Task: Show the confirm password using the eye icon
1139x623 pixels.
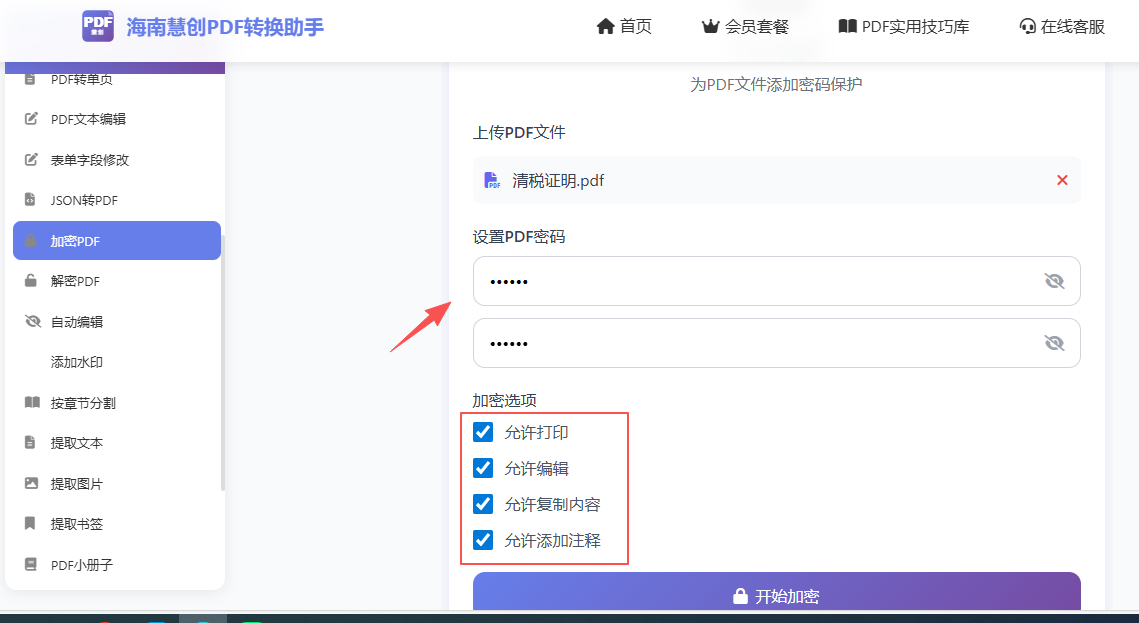Action: (1054, 343)
